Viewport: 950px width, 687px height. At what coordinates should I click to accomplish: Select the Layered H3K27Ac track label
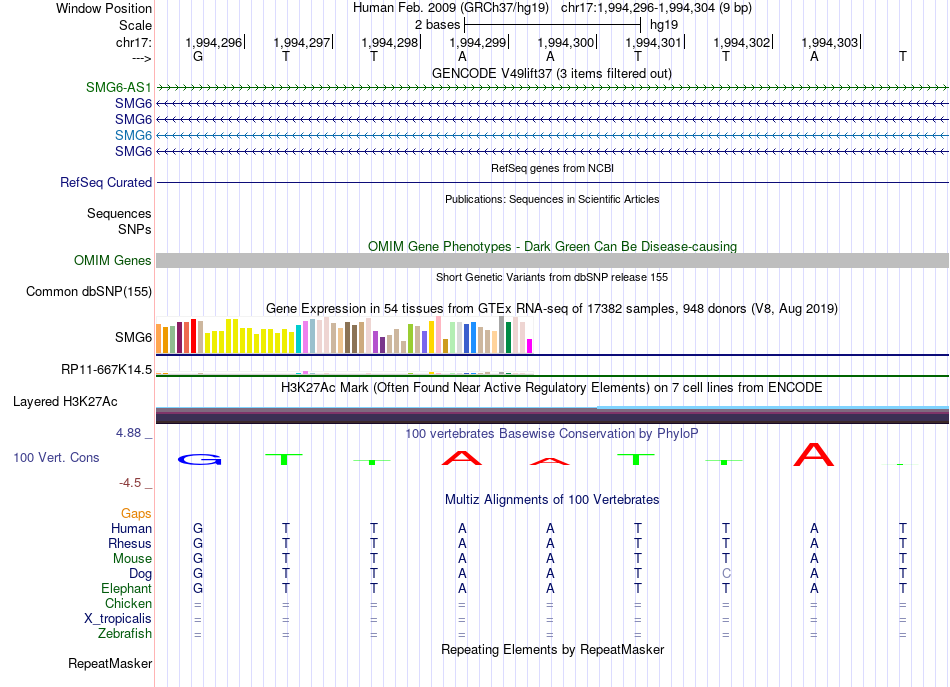pyautogui.click(x=65, y=402)
